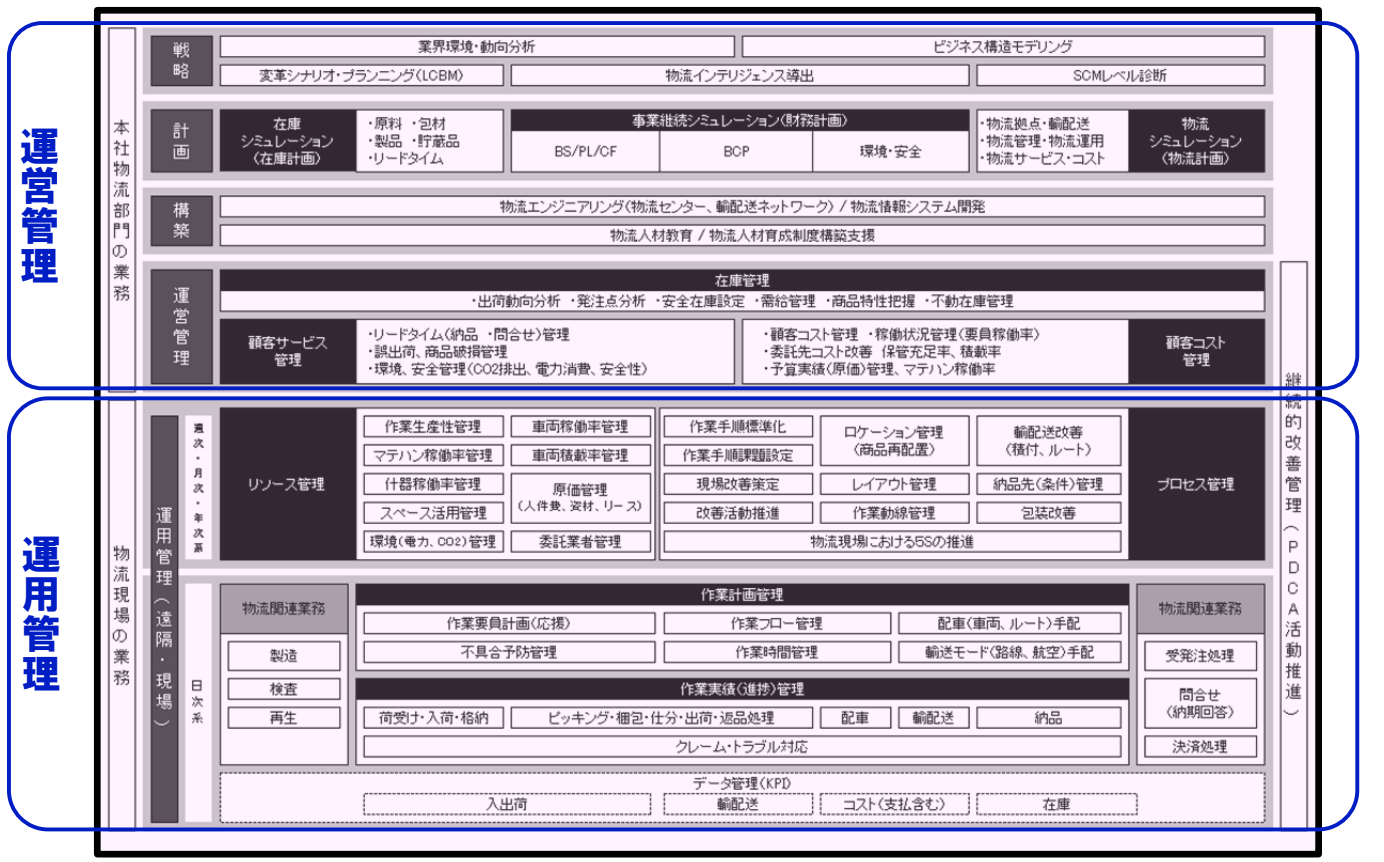
Task: Select SCMレベル診断 box
Action: [x=1120, y=75]
